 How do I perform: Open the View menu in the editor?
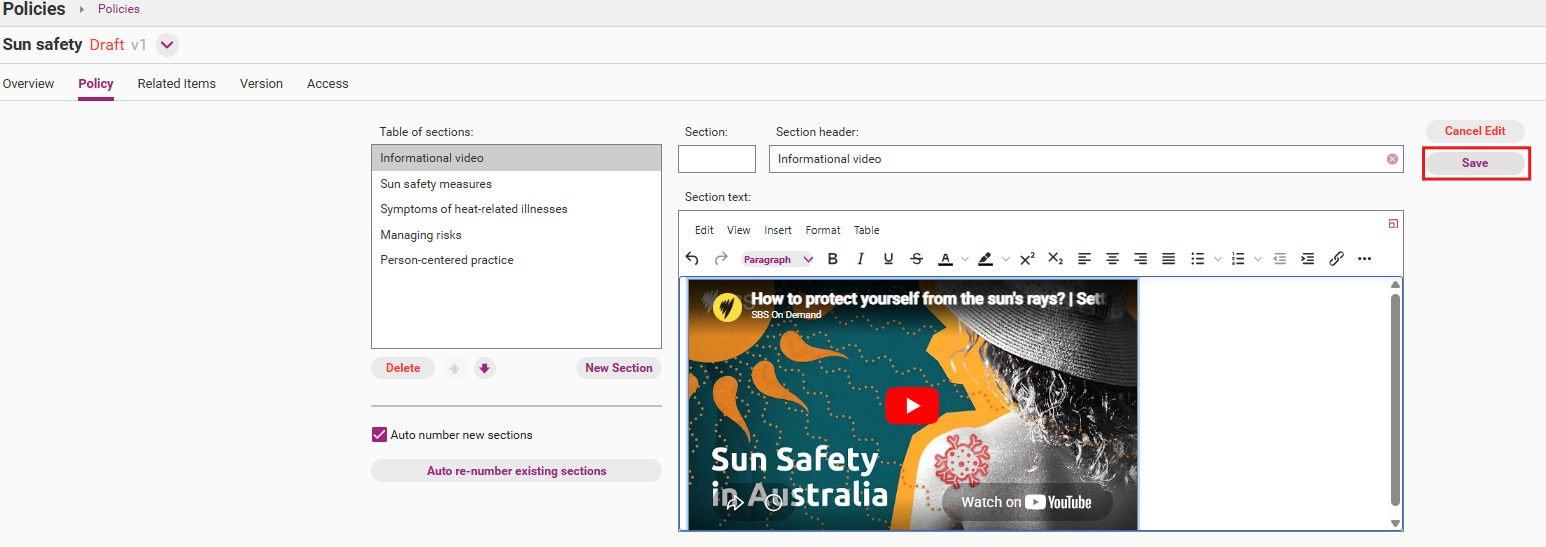(x=739, y=230)
